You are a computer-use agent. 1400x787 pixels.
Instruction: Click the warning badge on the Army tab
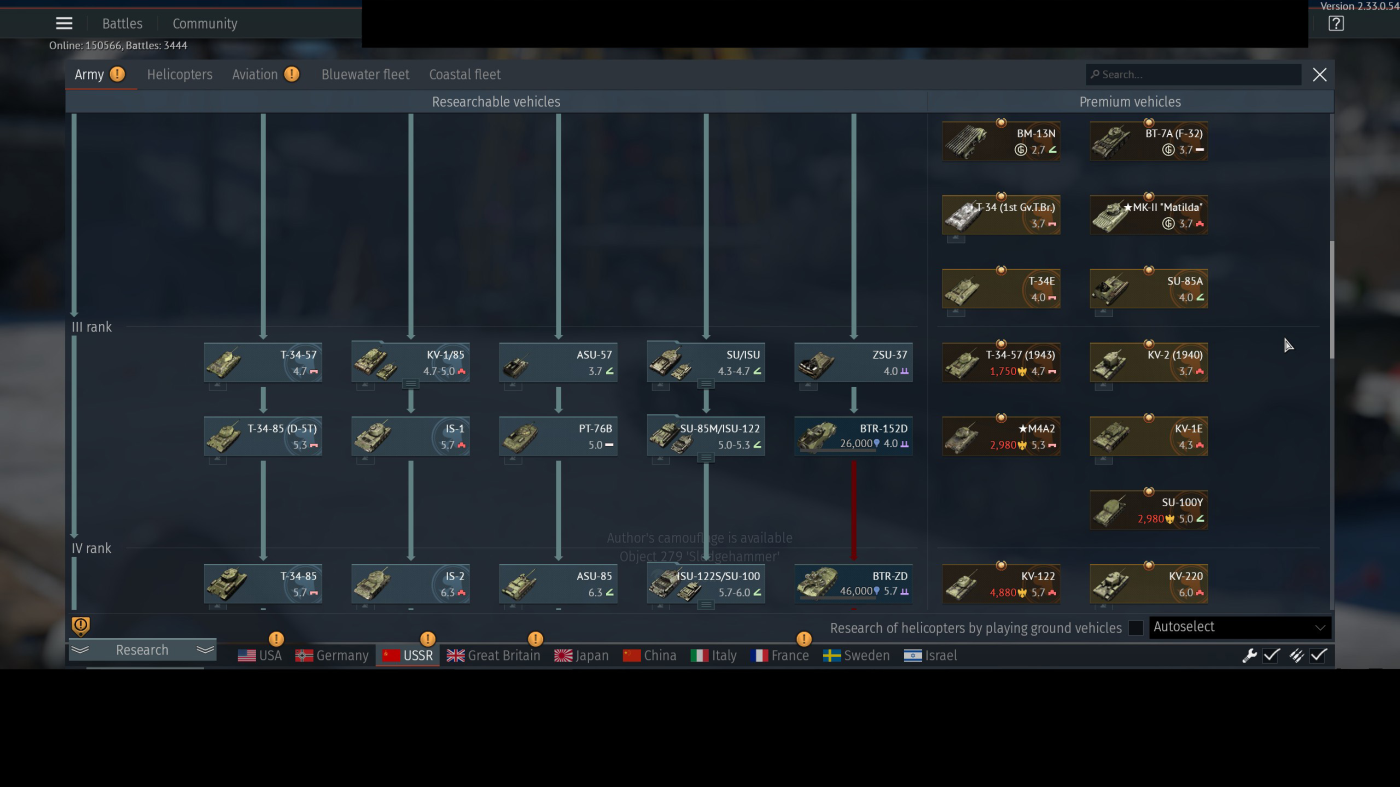tap(117, 74)
